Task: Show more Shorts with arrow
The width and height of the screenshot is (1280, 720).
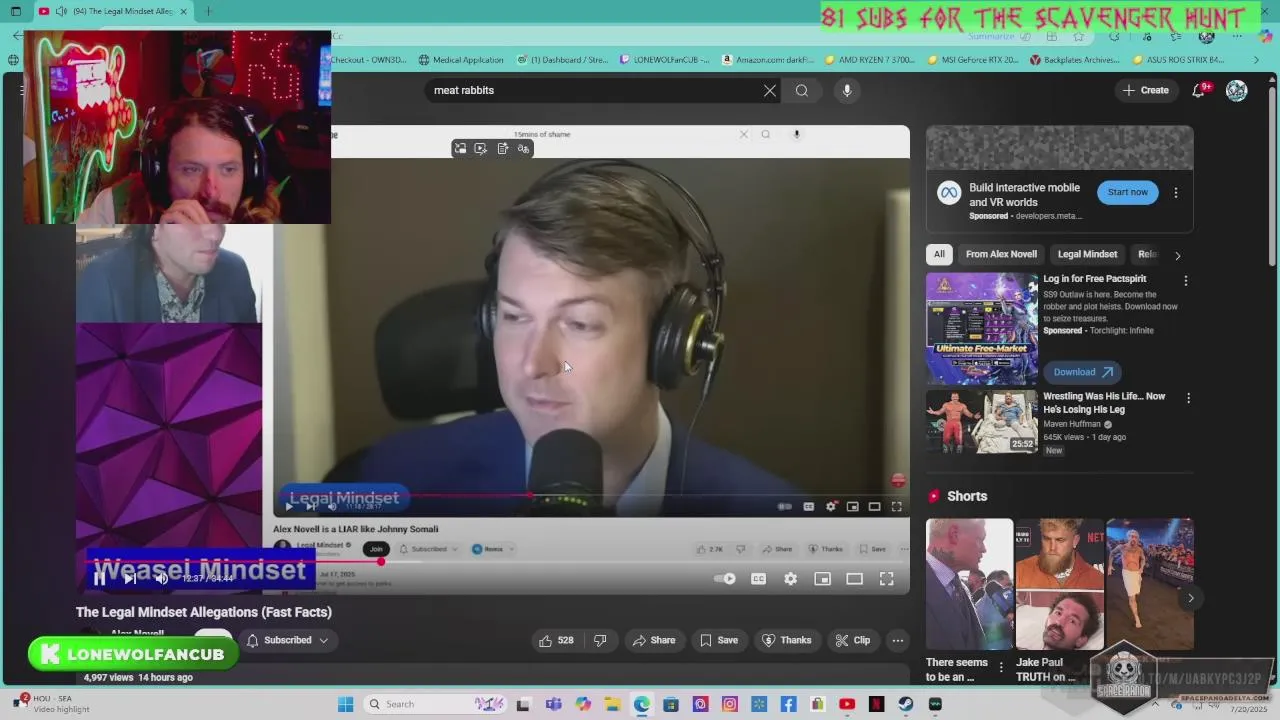Action: coord(1190,598)
